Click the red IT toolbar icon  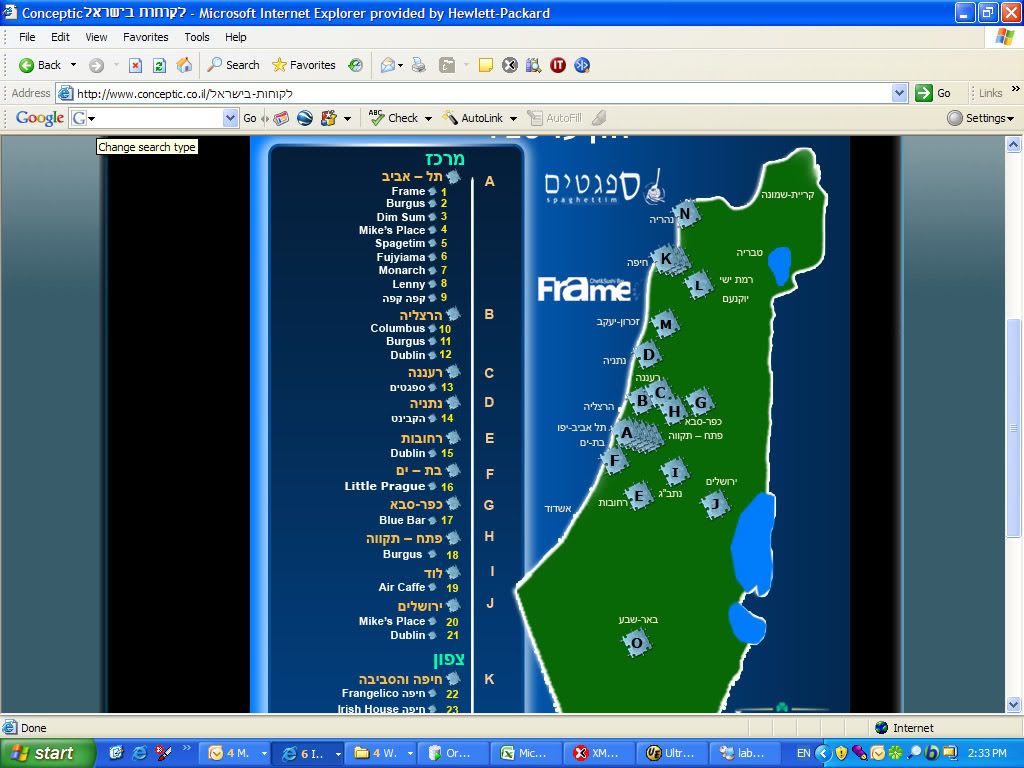(558, 65)
